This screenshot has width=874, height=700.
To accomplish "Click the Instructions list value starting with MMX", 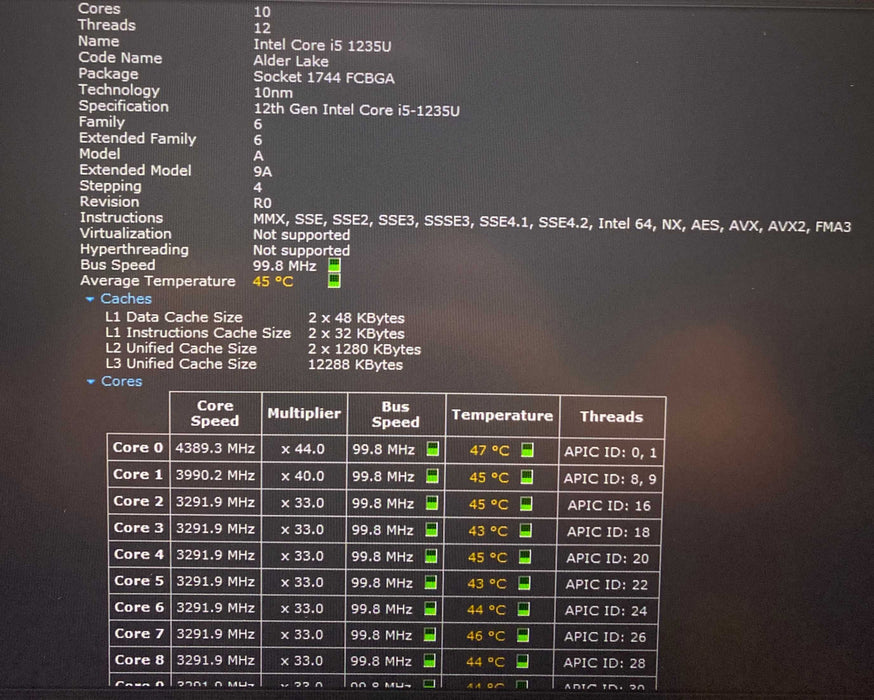I will coord(552,224).
